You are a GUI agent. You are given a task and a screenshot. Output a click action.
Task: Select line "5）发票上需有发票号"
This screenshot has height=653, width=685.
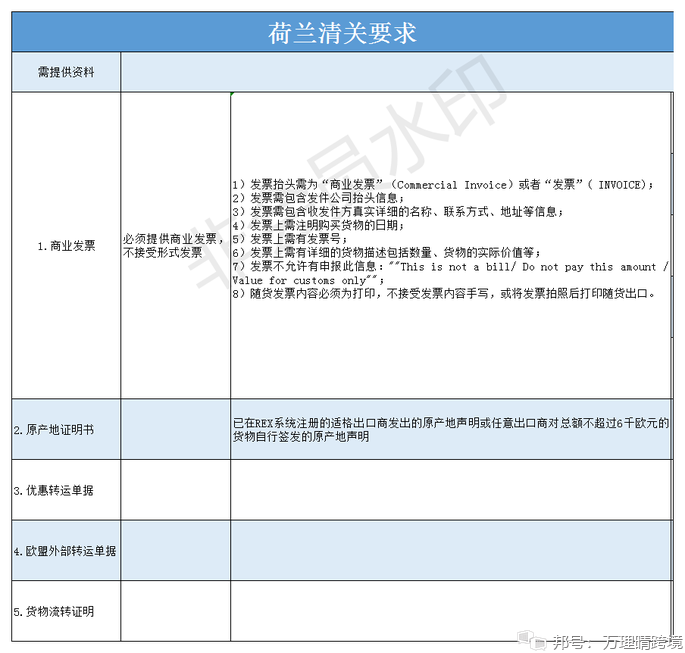coord(290,239)
